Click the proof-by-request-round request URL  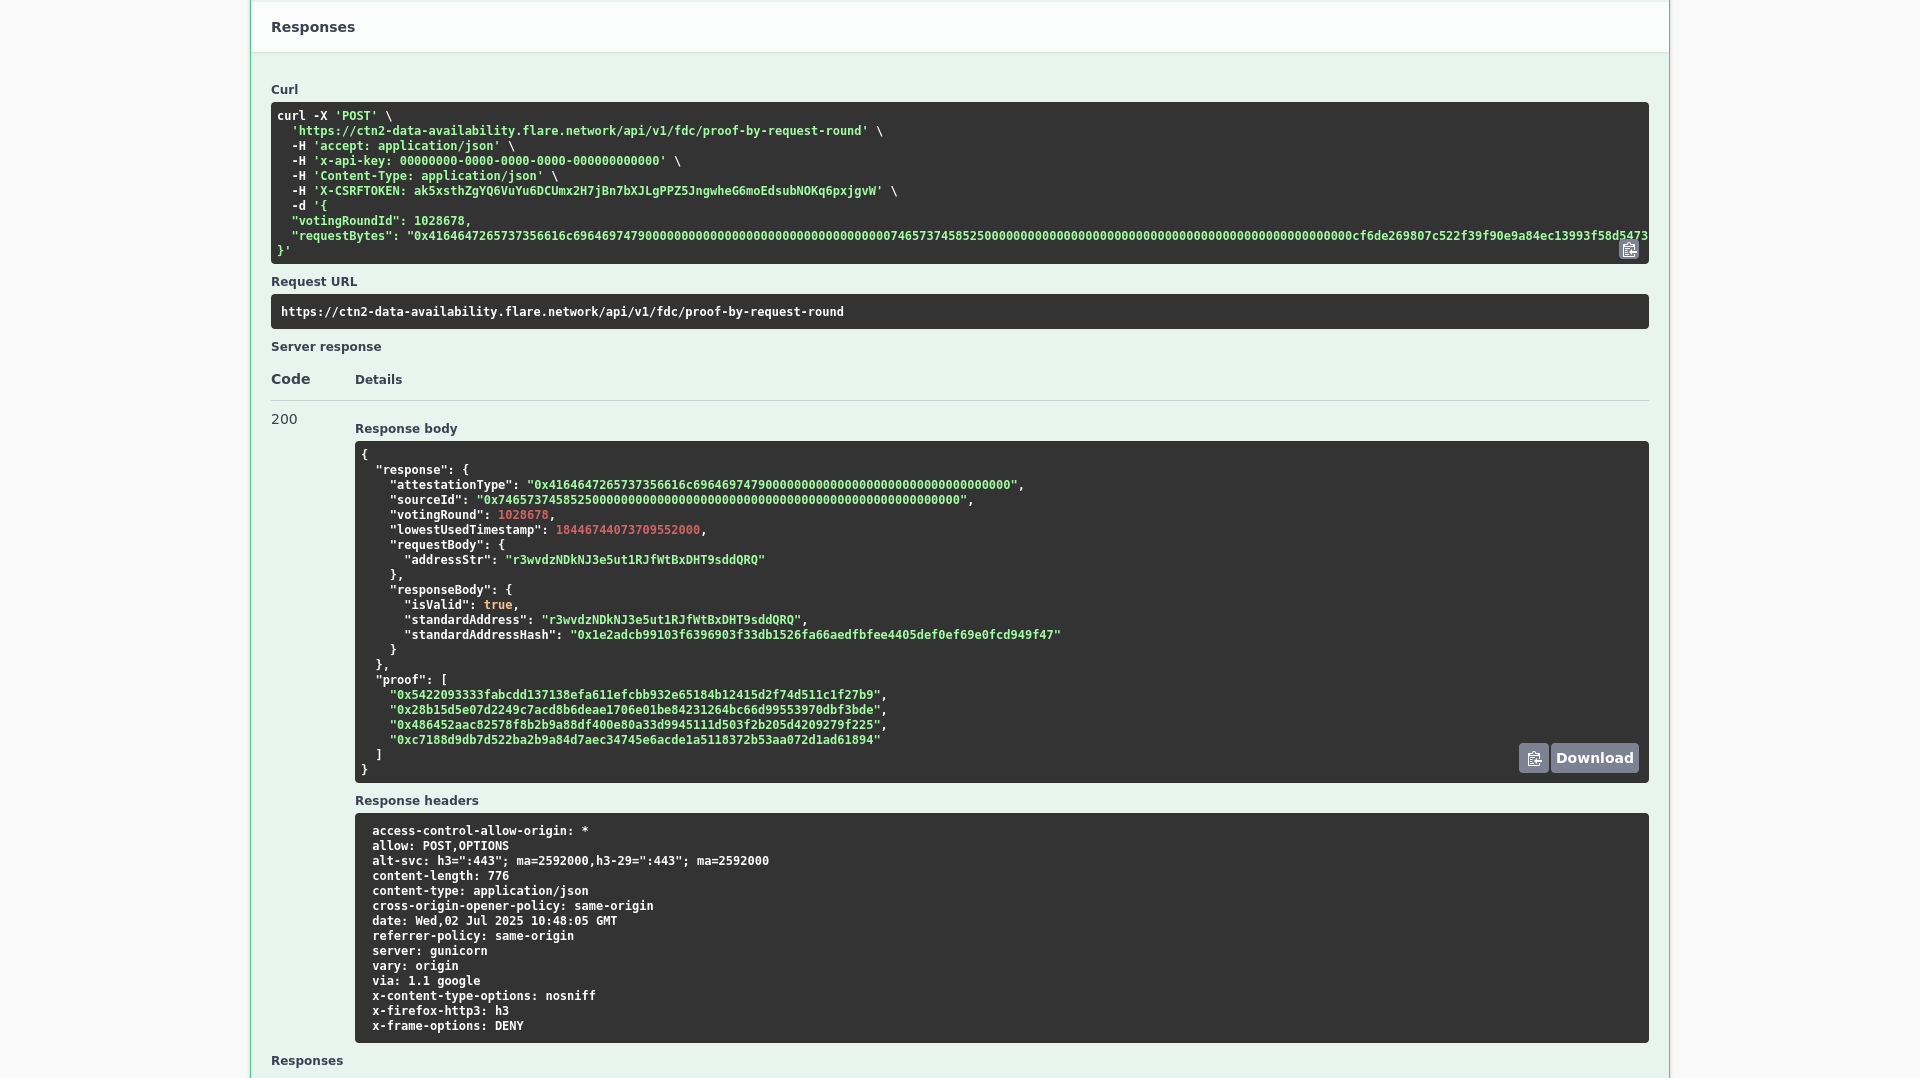562,311
